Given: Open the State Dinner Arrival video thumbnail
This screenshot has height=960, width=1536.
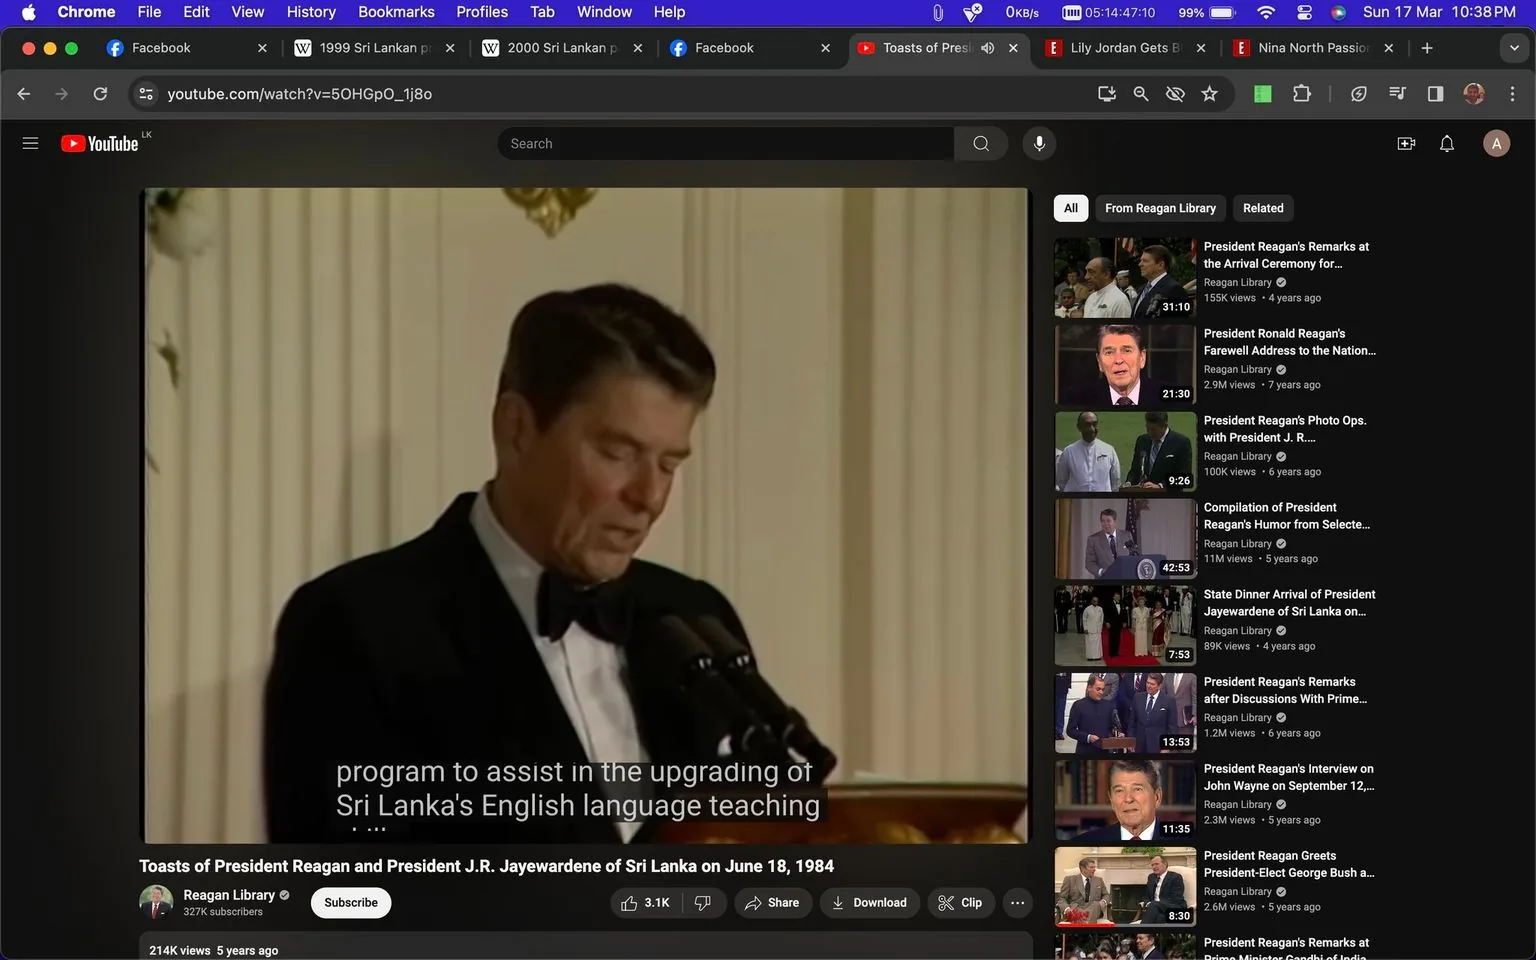Looking at the screenshot, I should tap(1124, 625).
